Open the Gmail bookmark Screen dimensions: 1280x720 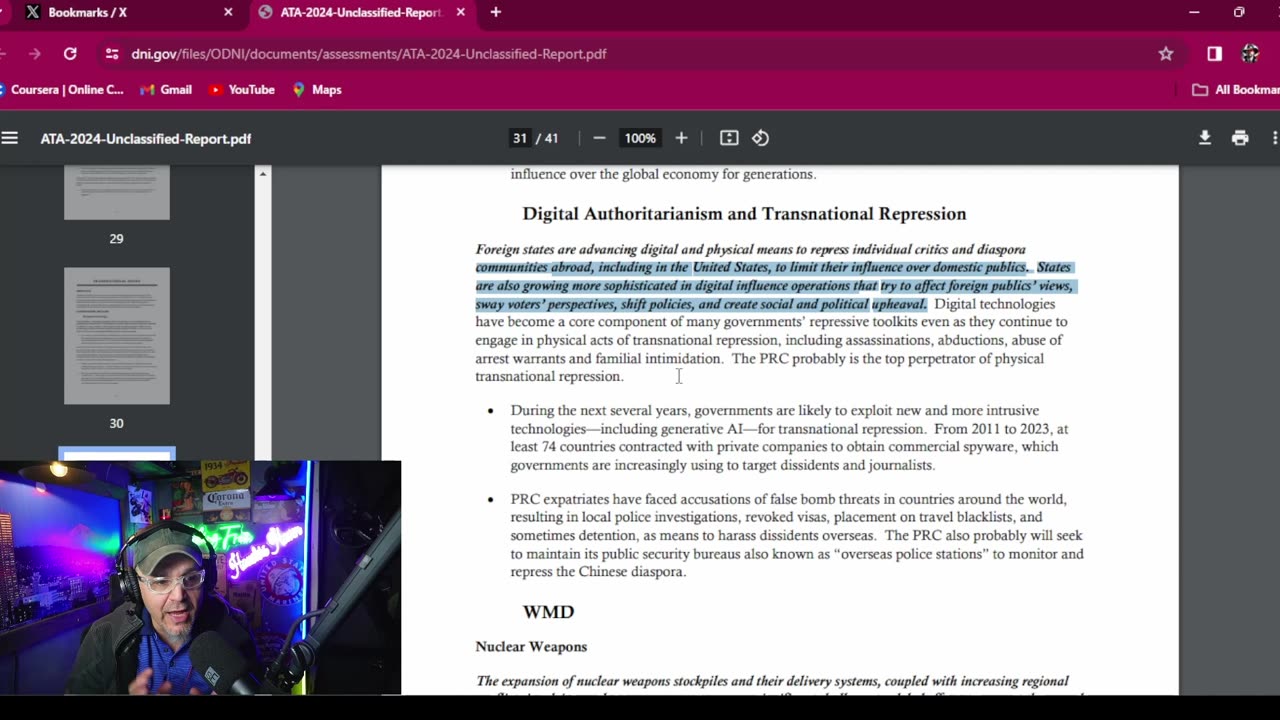(166, 90)
